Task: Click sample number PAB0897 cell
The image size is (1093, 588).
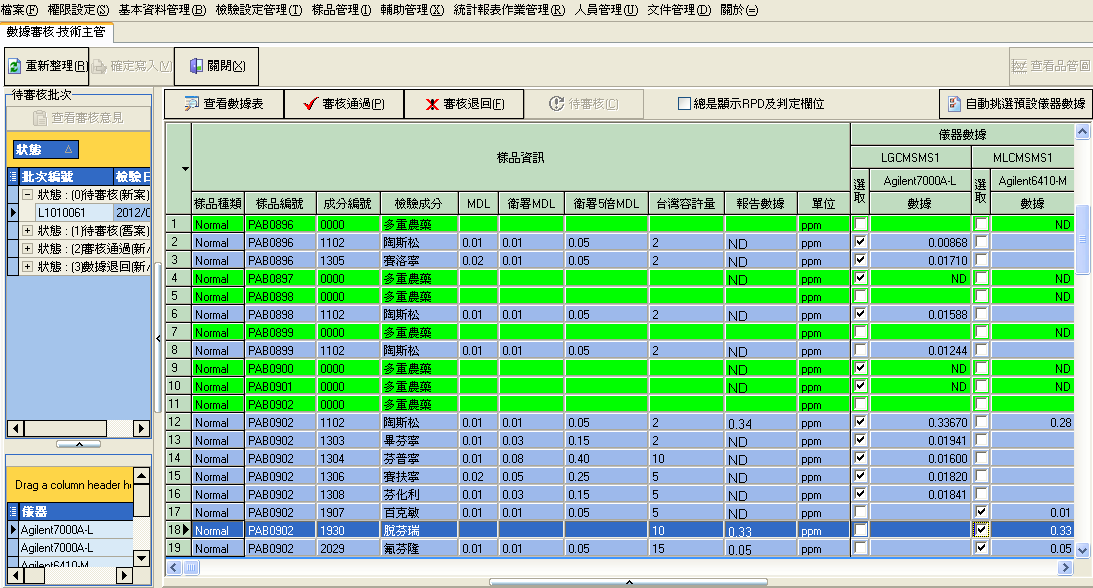Action: click(280, 278)
